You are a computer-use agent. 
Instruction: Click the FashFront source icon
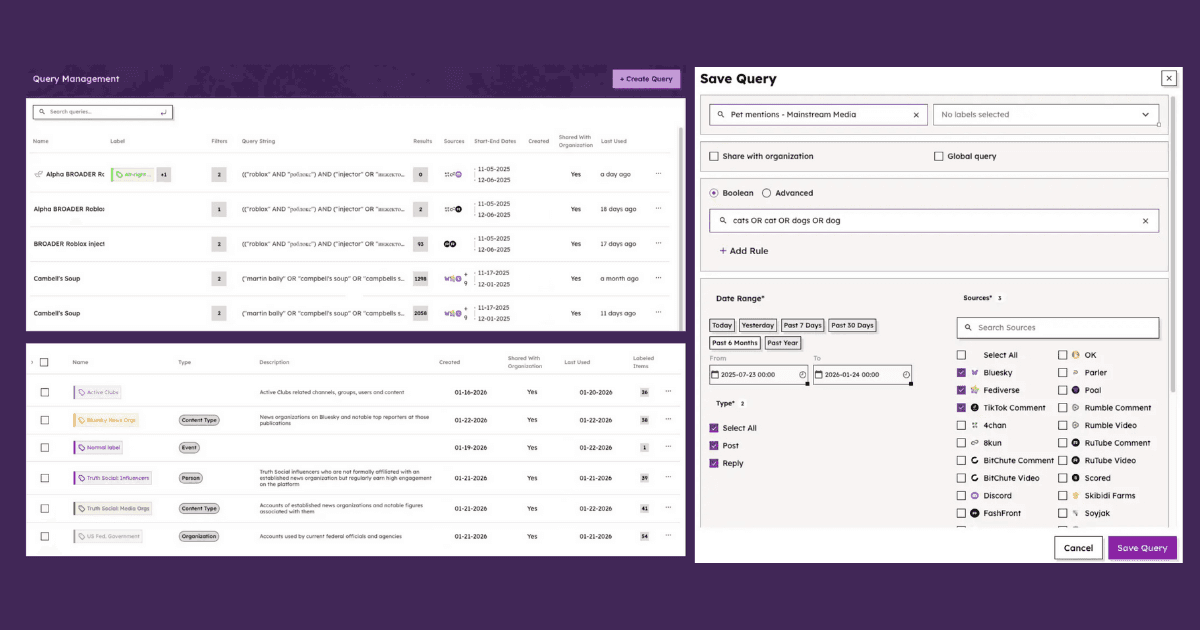[975, 513]
